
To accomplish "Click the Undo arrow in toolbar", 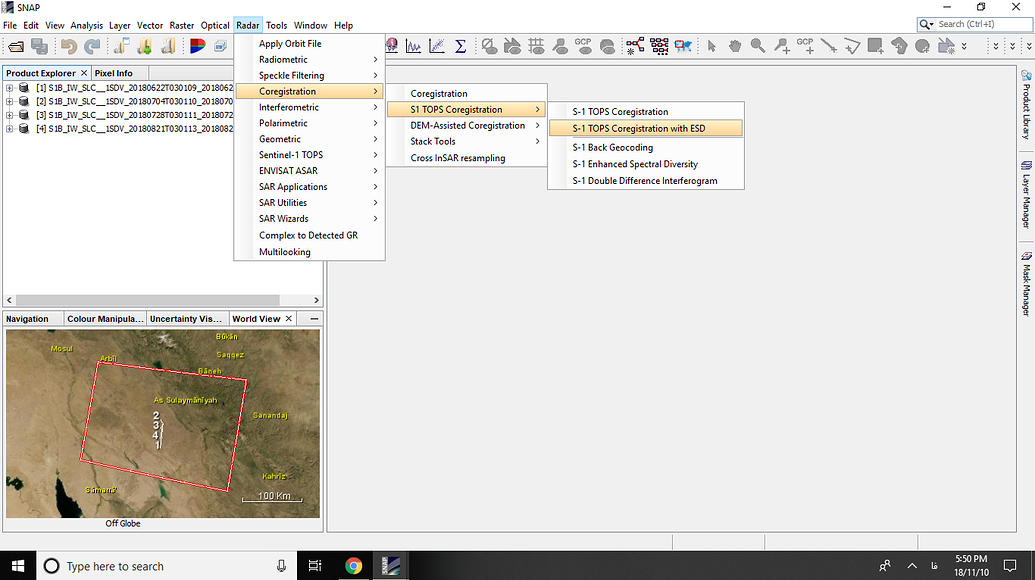I will tap(68, 46).
